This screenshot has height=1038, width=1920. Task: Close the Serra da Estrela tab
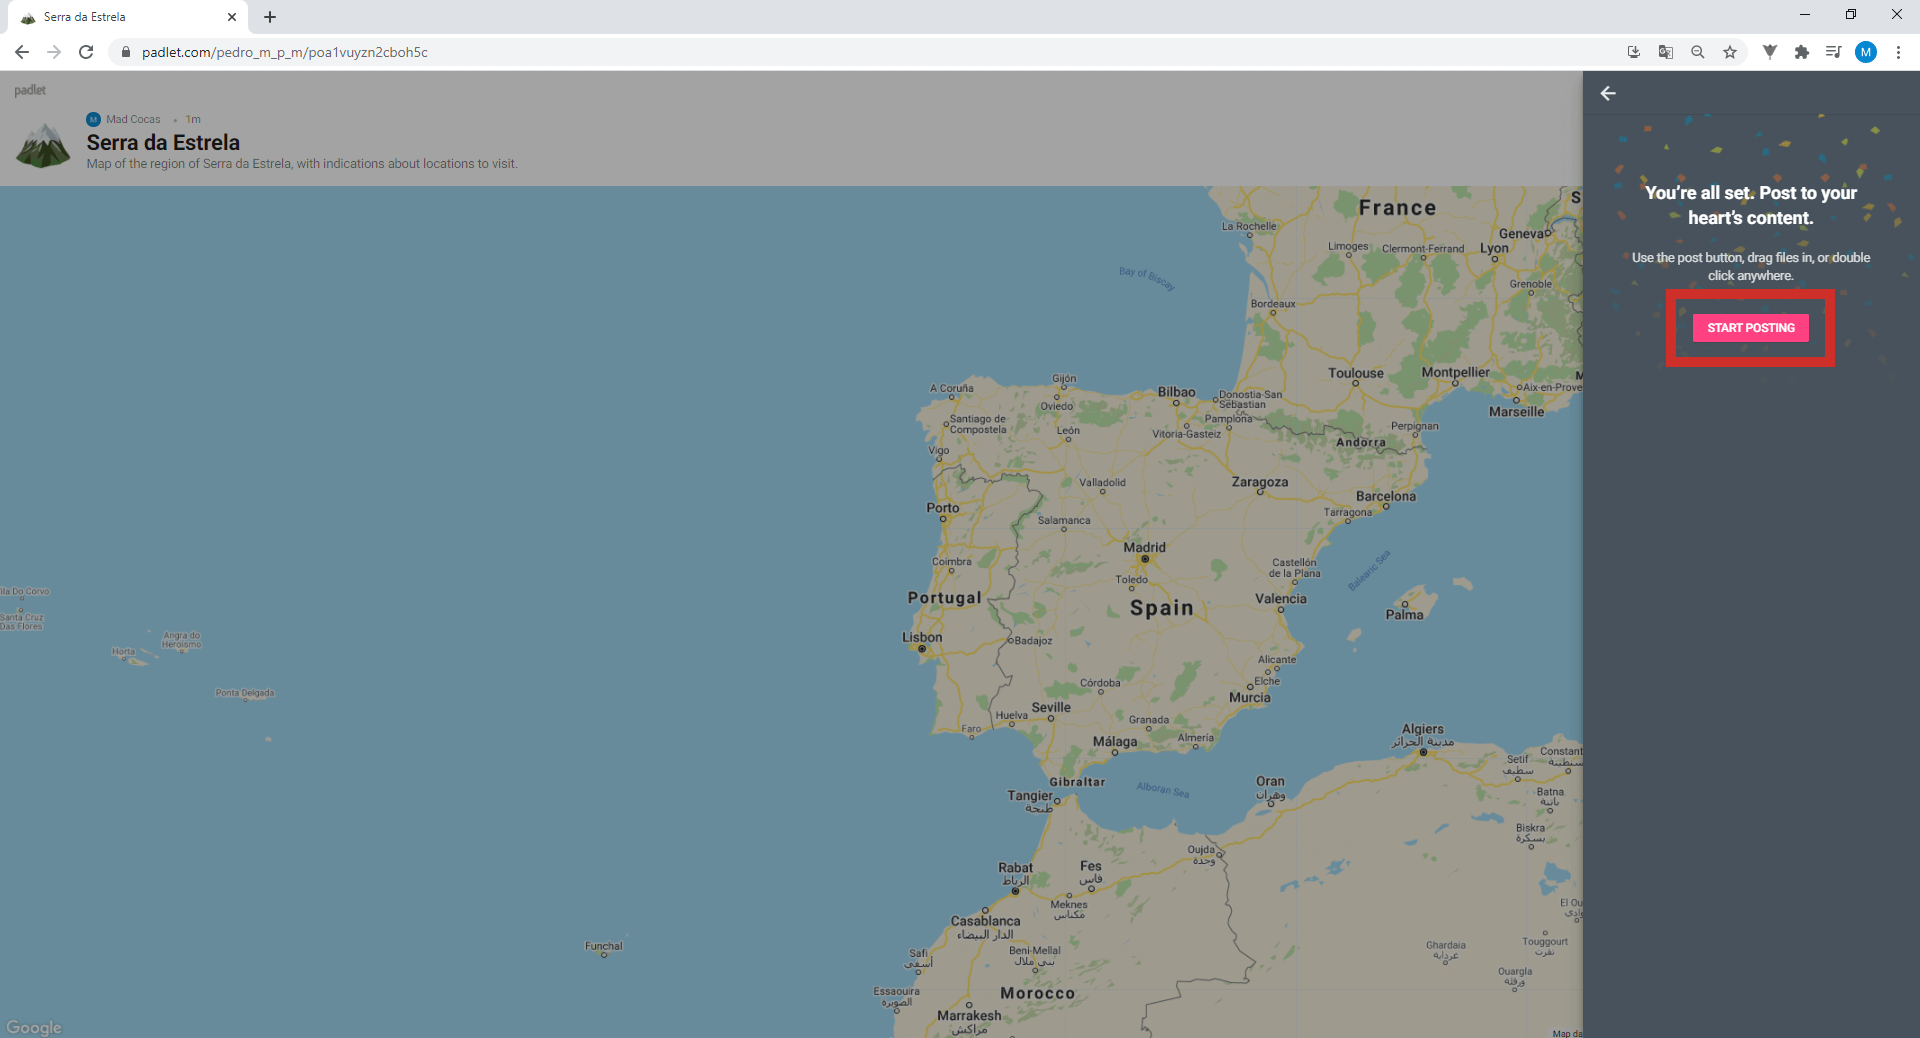click(232, 17)
